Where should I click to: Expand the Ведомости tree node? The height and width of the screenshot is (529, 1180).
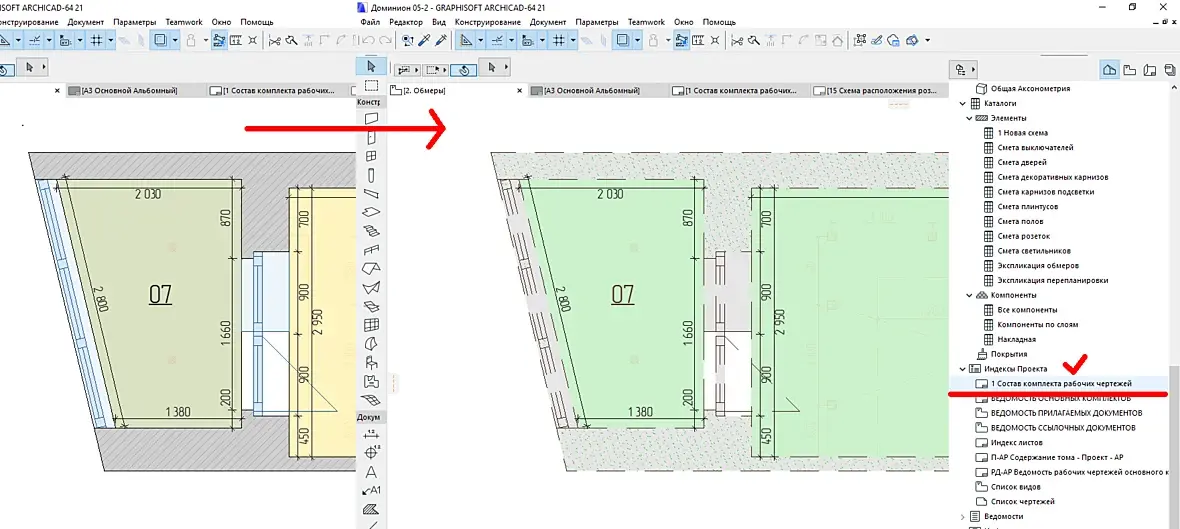tap(962, 516)
